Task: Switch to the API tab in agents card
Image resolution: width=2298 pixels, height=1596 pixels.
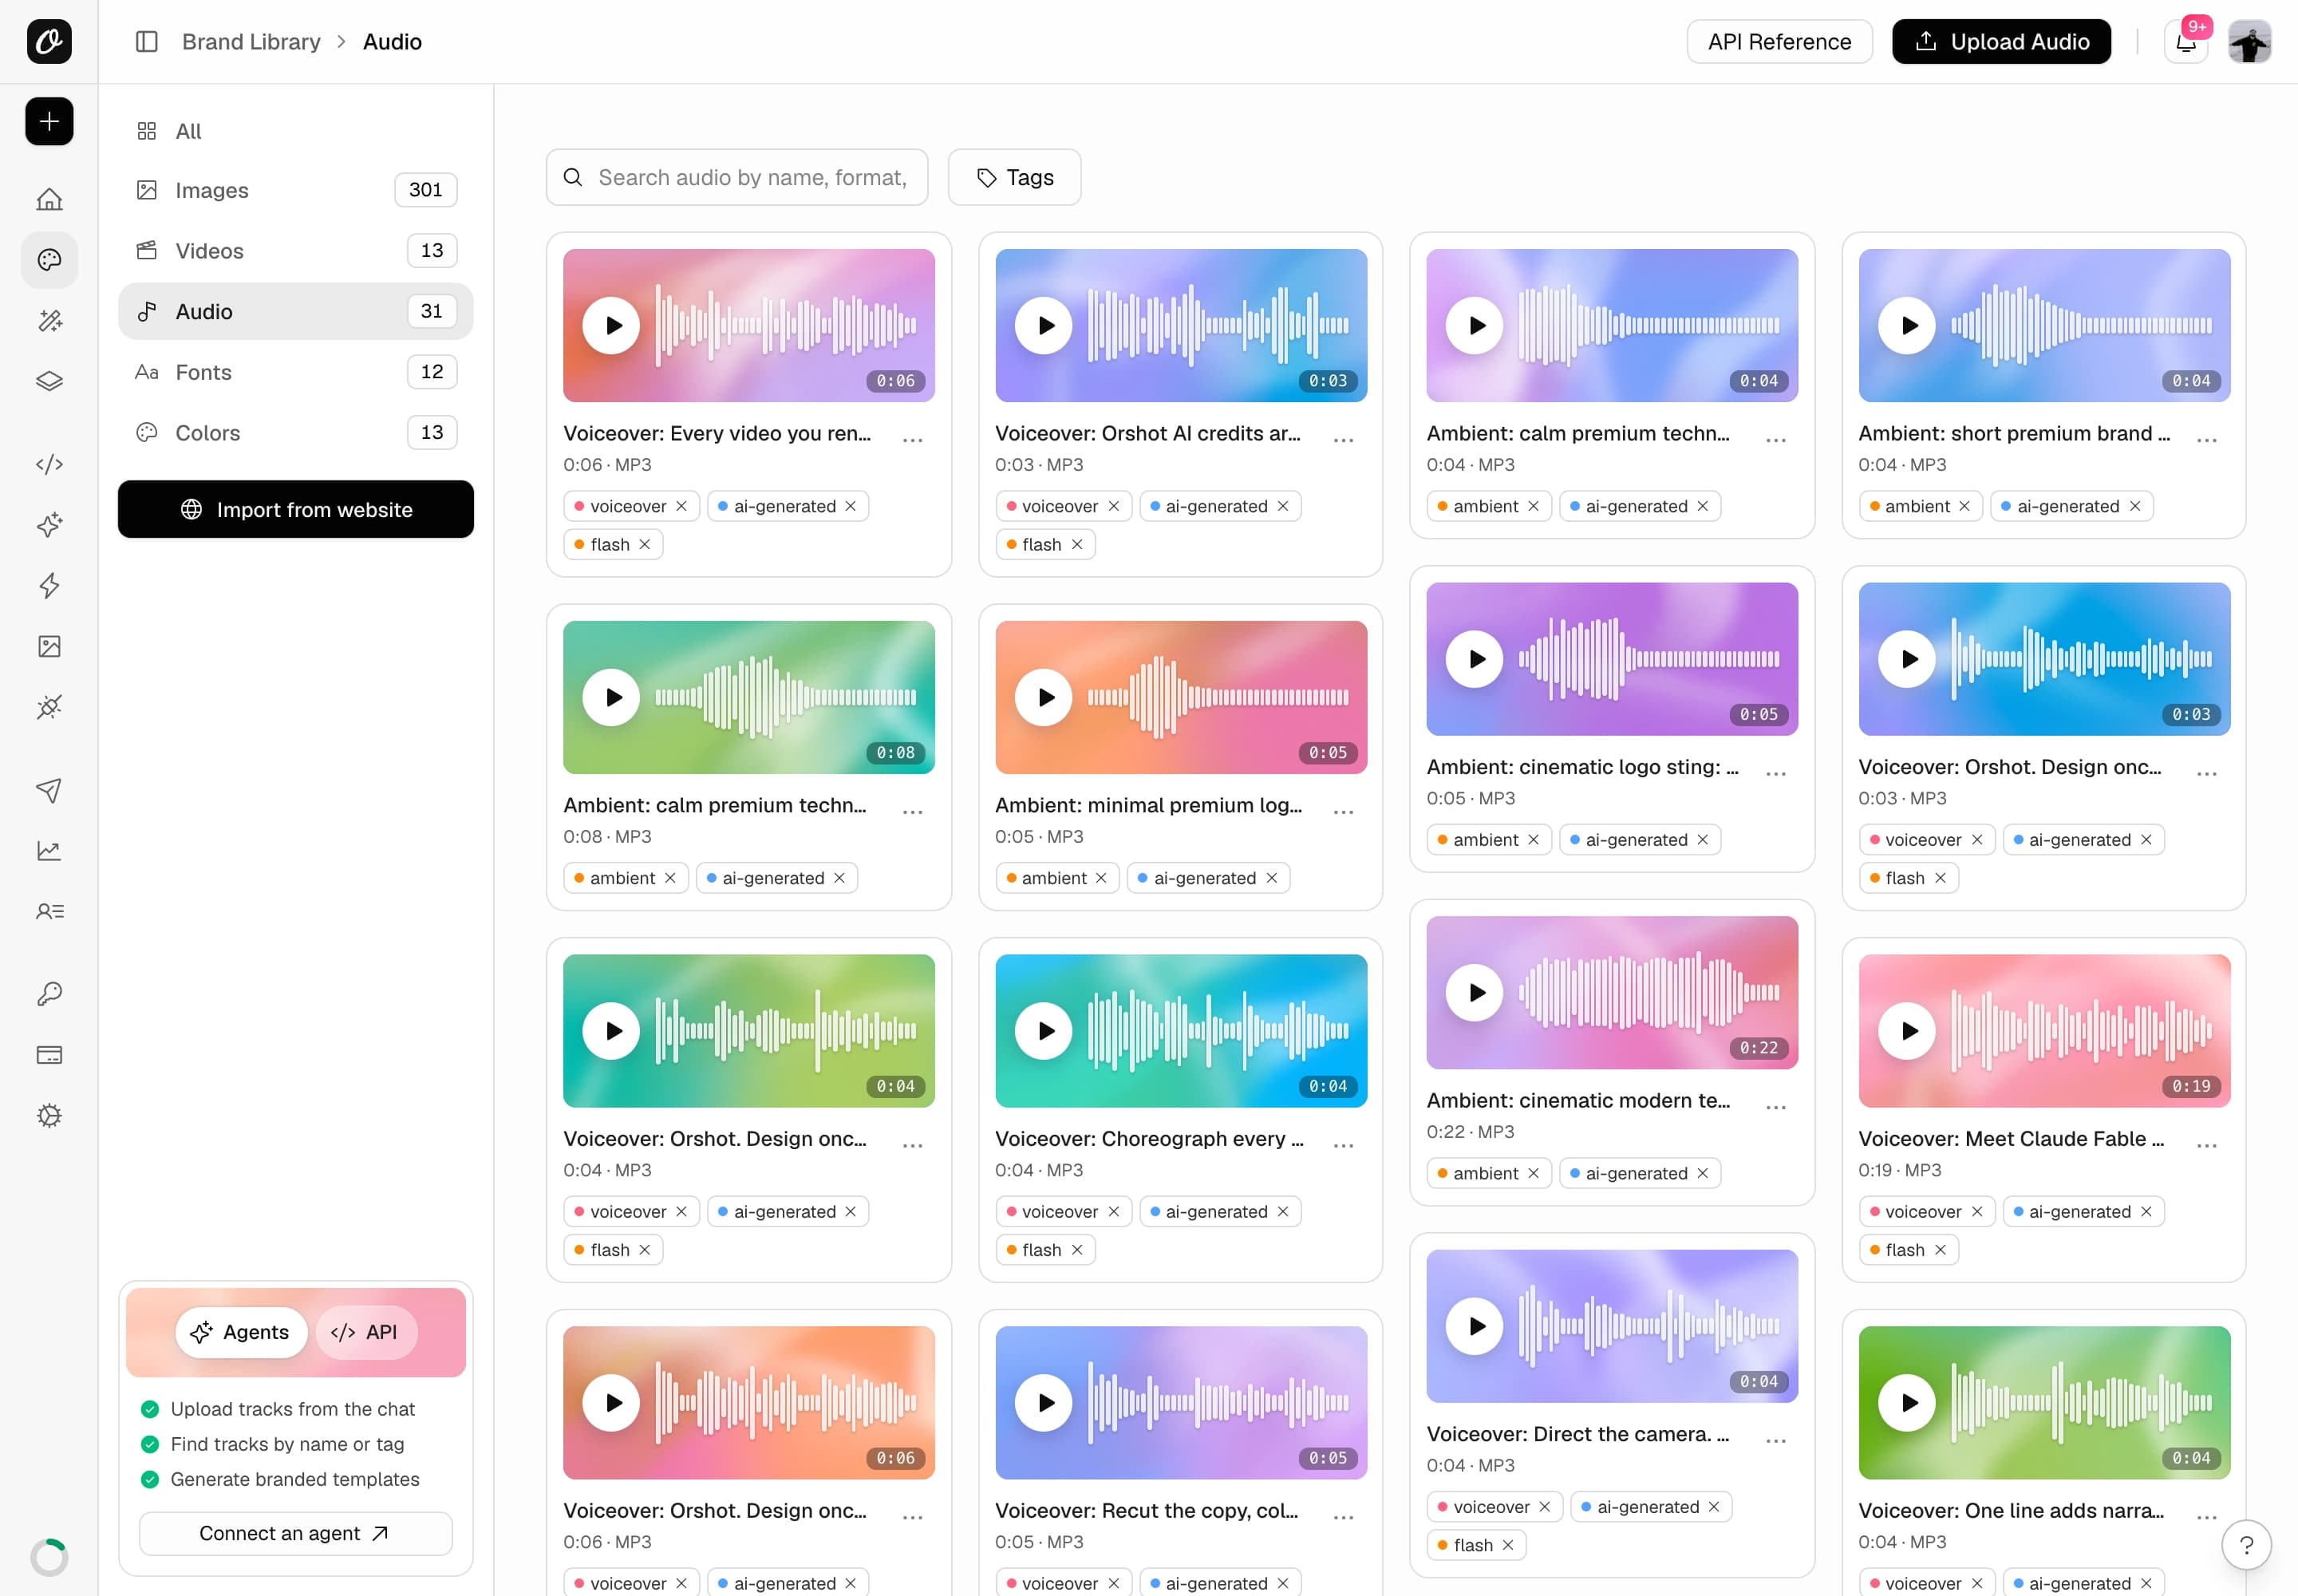Action: click(x=365, y=1332)
